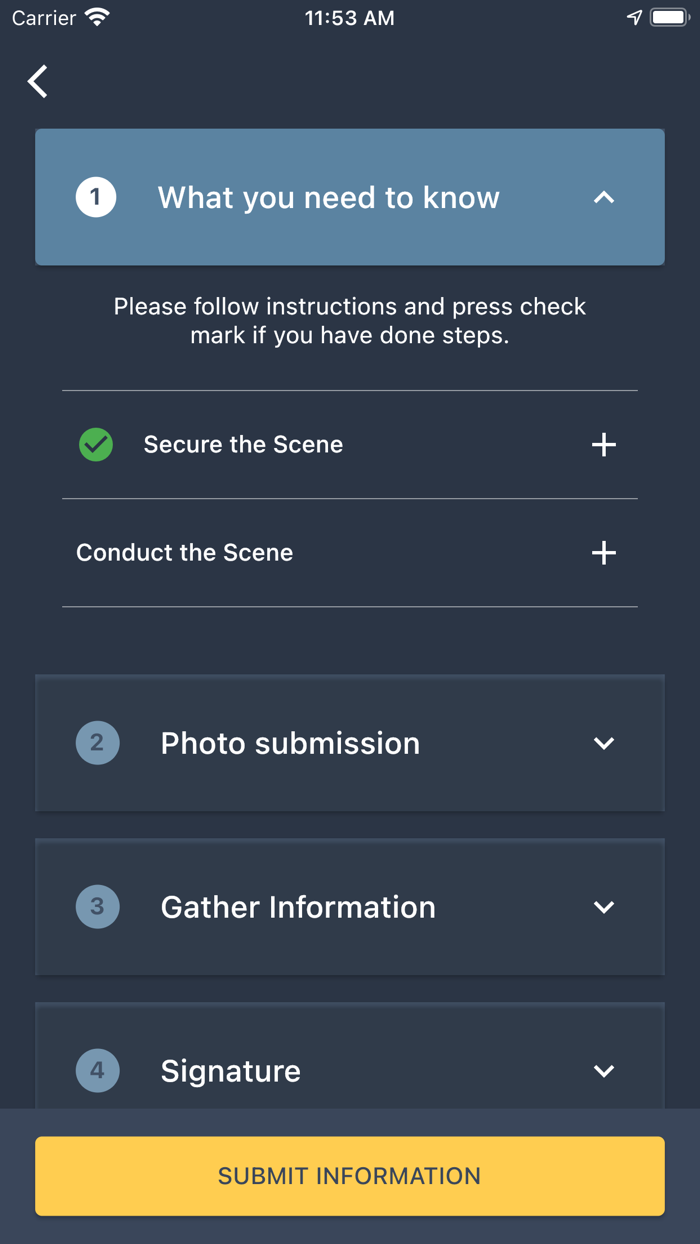This screenshot has width=700, height=1244.
Task: Tap the back arrow icon
Action: coord(38,81)
